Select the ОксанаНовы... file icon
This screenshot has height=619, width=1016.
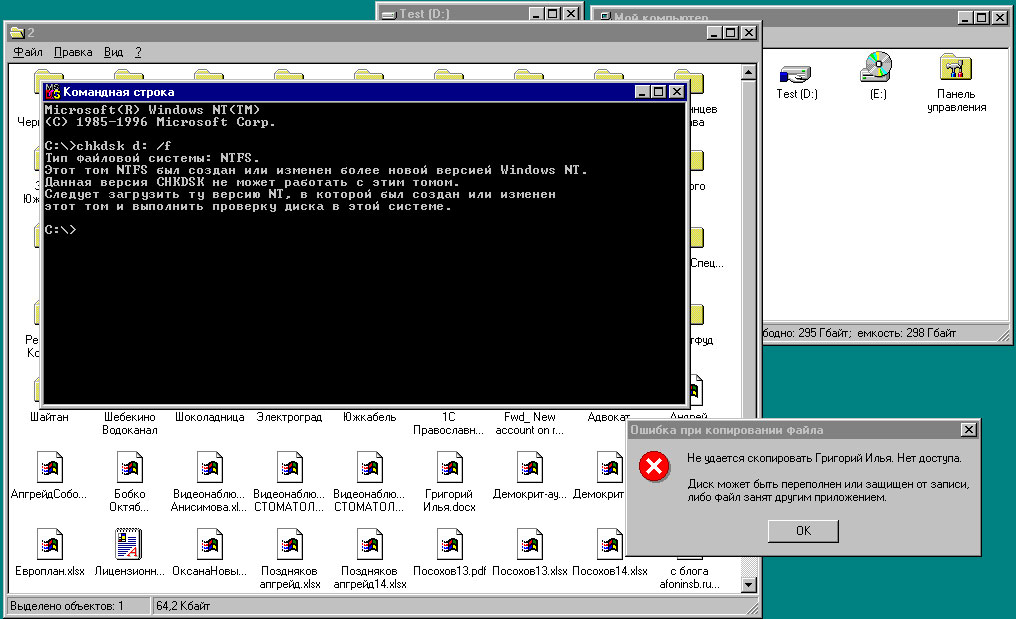click(209, 545)
